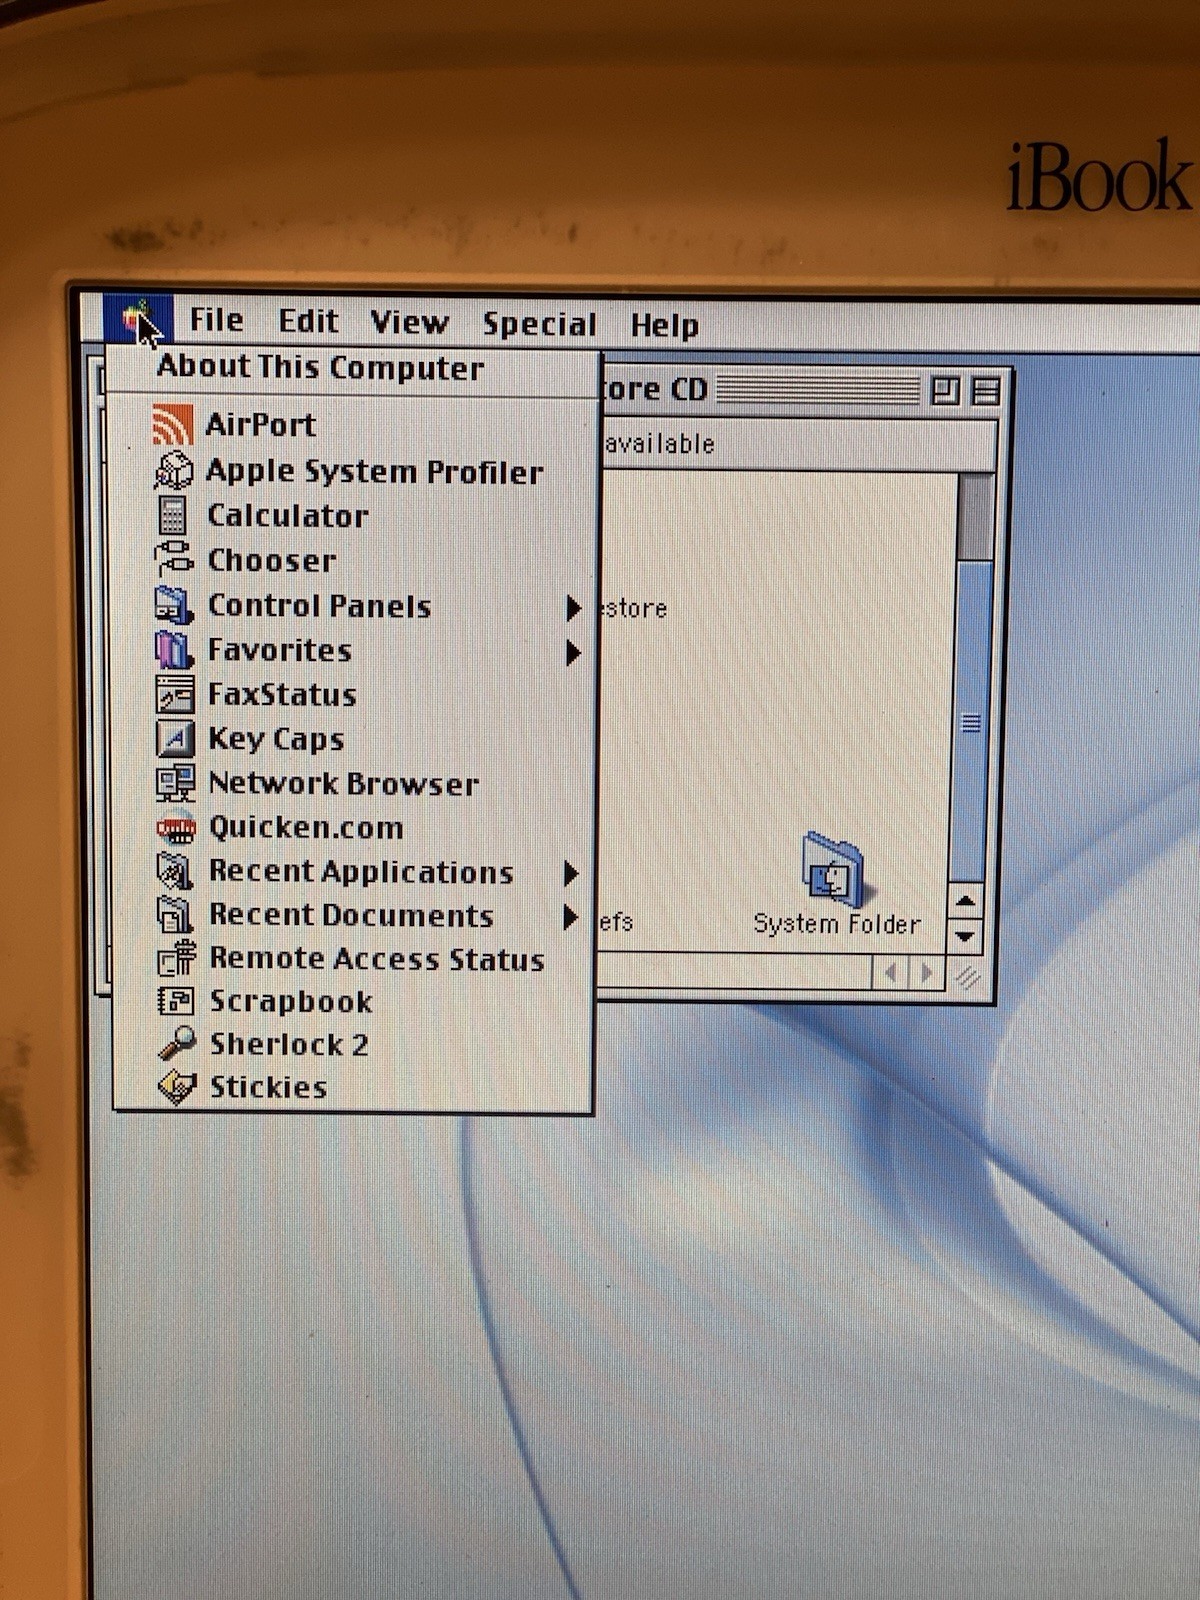Select the Network Browser text label
1200x1600 pixels.
[343, 783]
